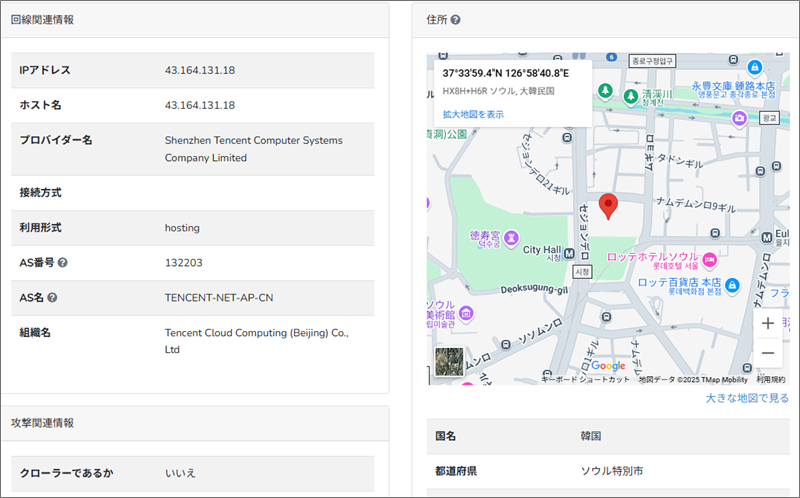Click the 시청 station label box on map
The width and height of the screenshot is (800, 498).
(582, 272)
